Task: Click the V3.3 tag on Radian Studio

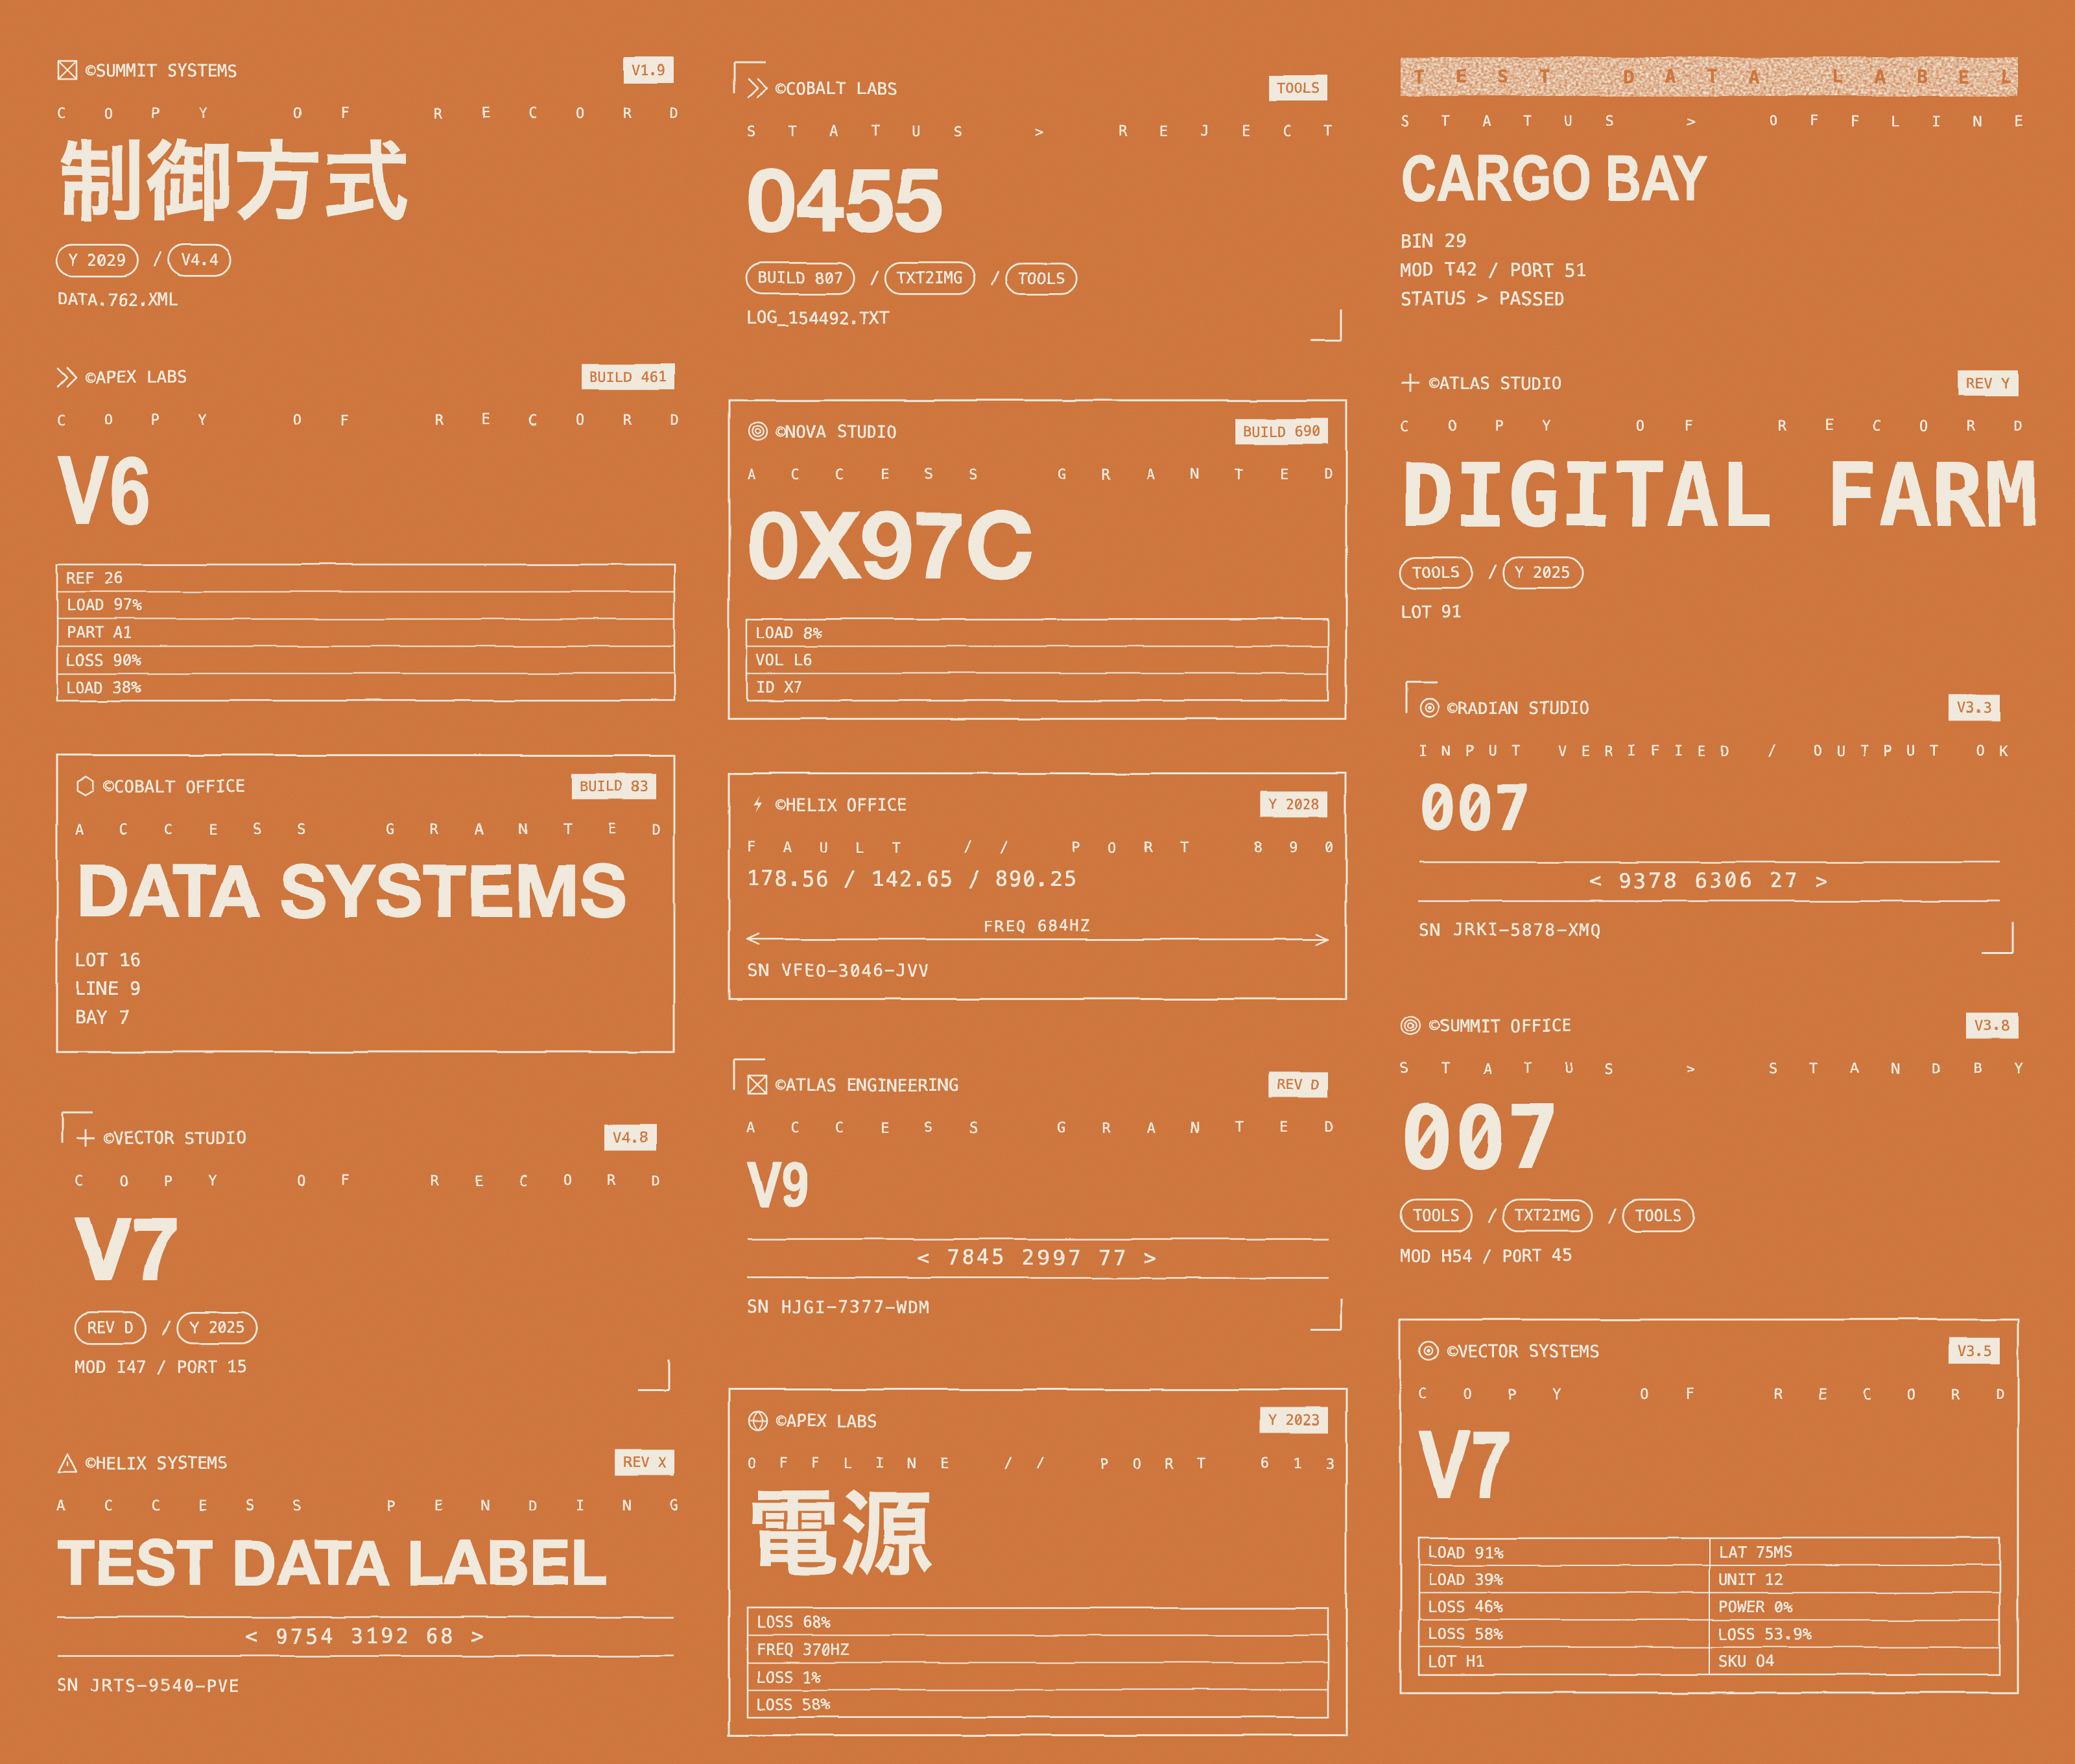Action: [1974, 708]
